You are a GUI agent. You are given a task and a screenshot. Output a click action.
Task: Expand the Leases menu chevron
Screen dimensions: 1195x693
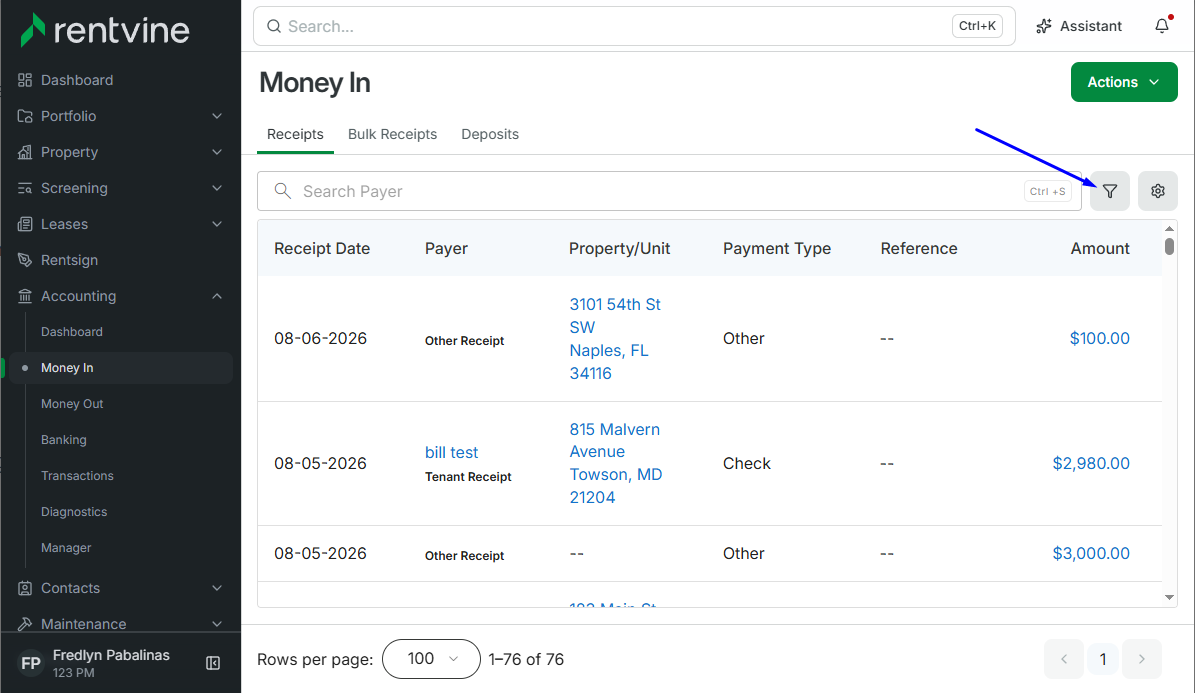pos(217,224)
